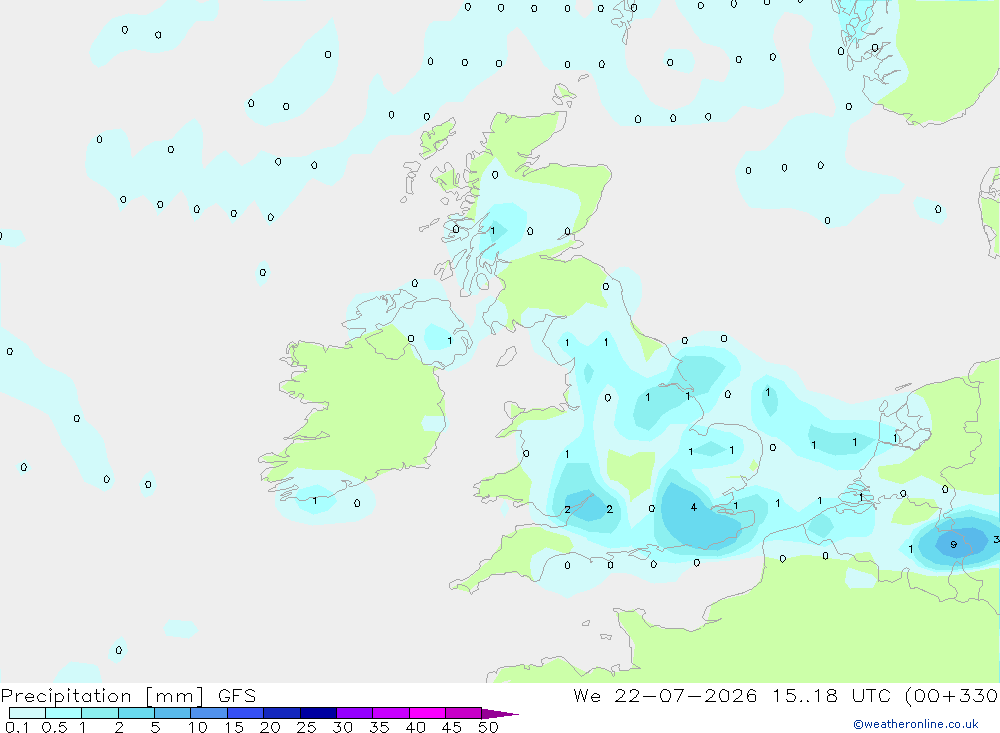Image resolution: width=1000 pixels, height=733 pixels.
Task: Select the "50" legend scale label
Action: point(488,727)
